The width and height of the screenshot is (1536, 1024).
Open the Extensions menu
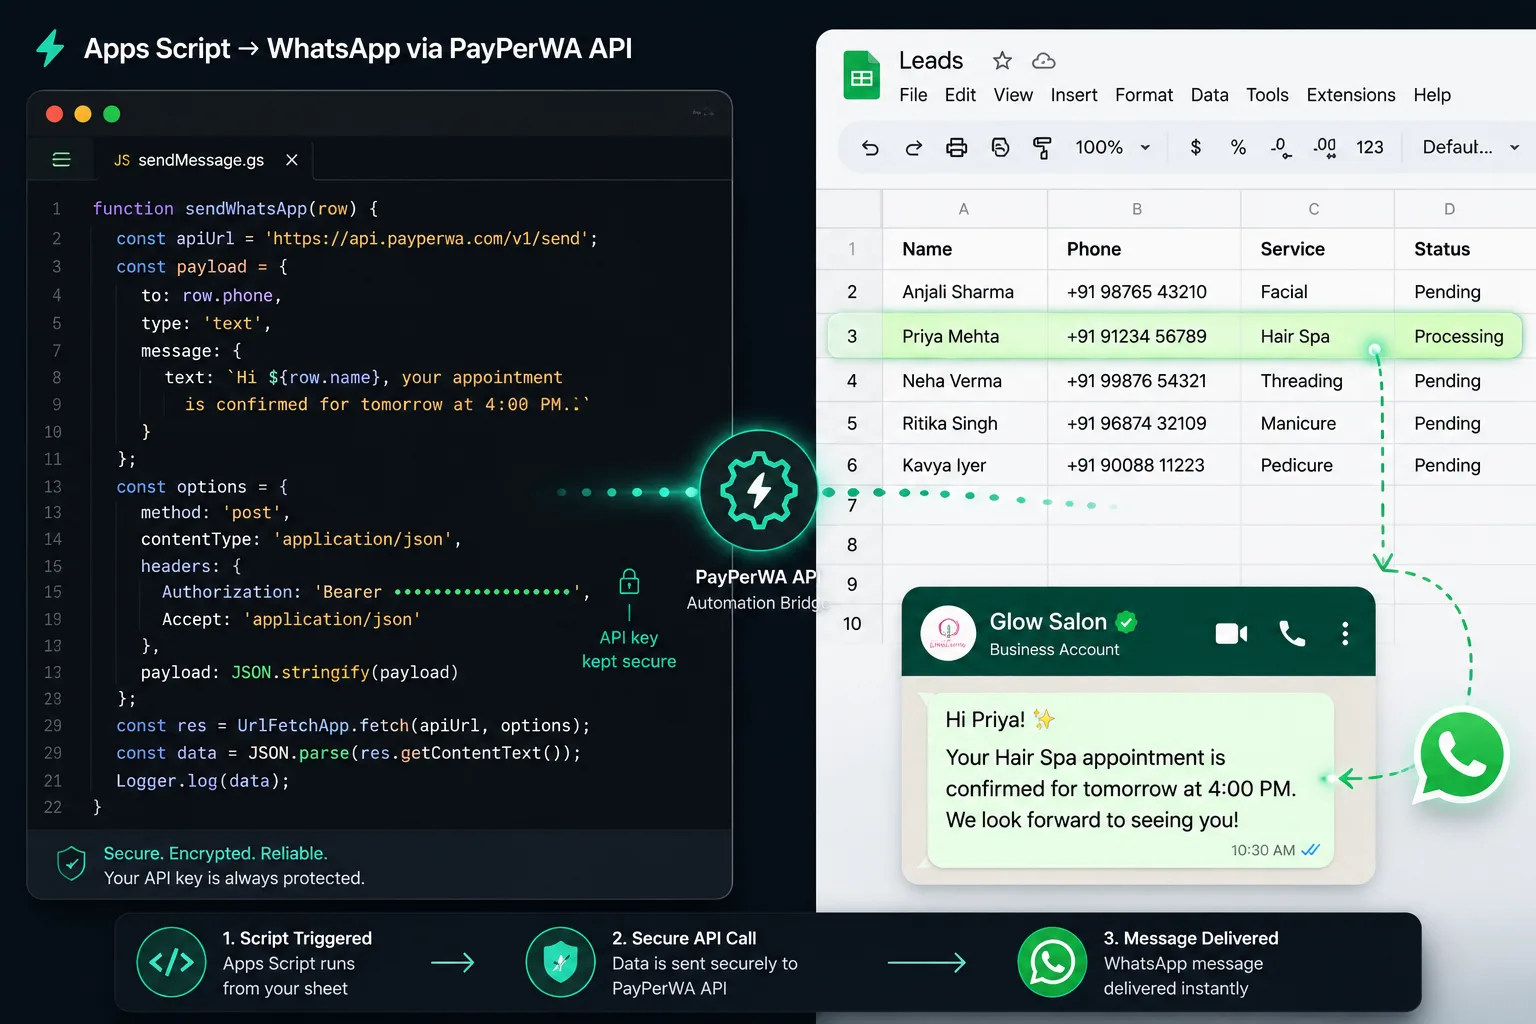[x=1351, y=95]
